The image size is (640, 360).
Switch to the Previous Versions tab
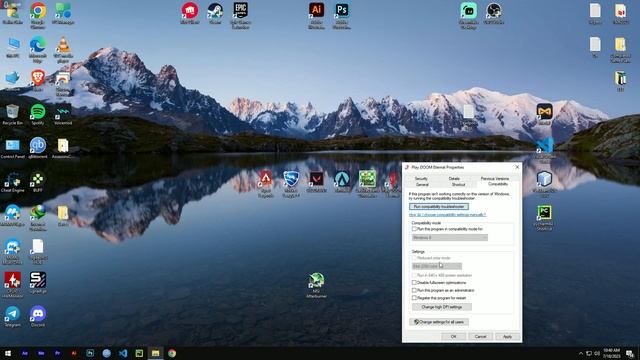[x=495, y=178]
